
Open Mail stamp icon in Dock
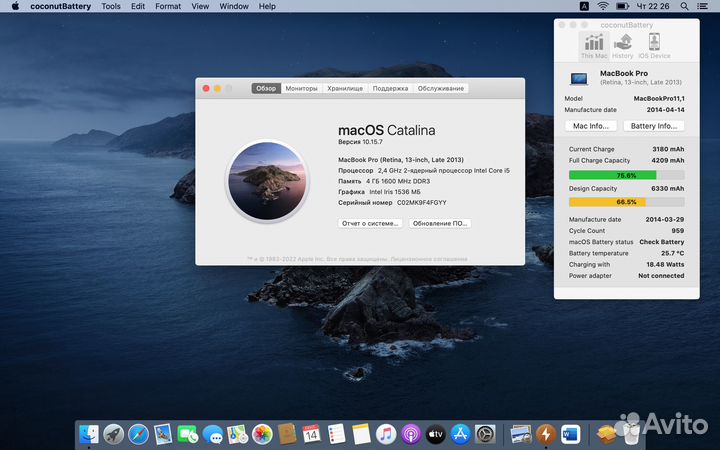coord(163,434)
